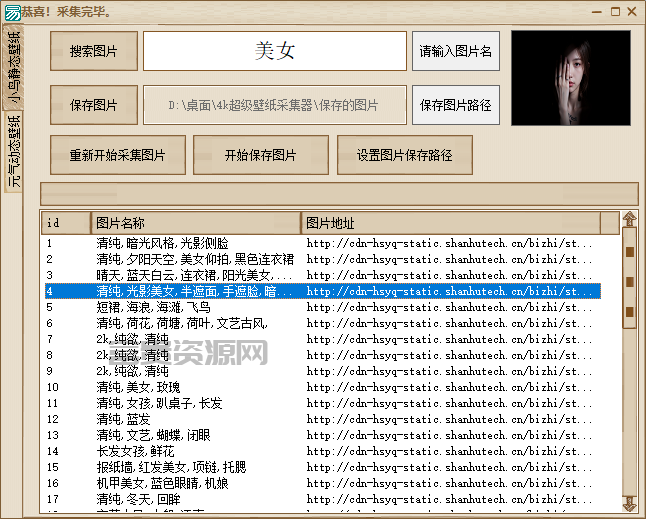
Task: Select row 报纸墙,红发美女,项链,托腮
Action: (323, 467)
